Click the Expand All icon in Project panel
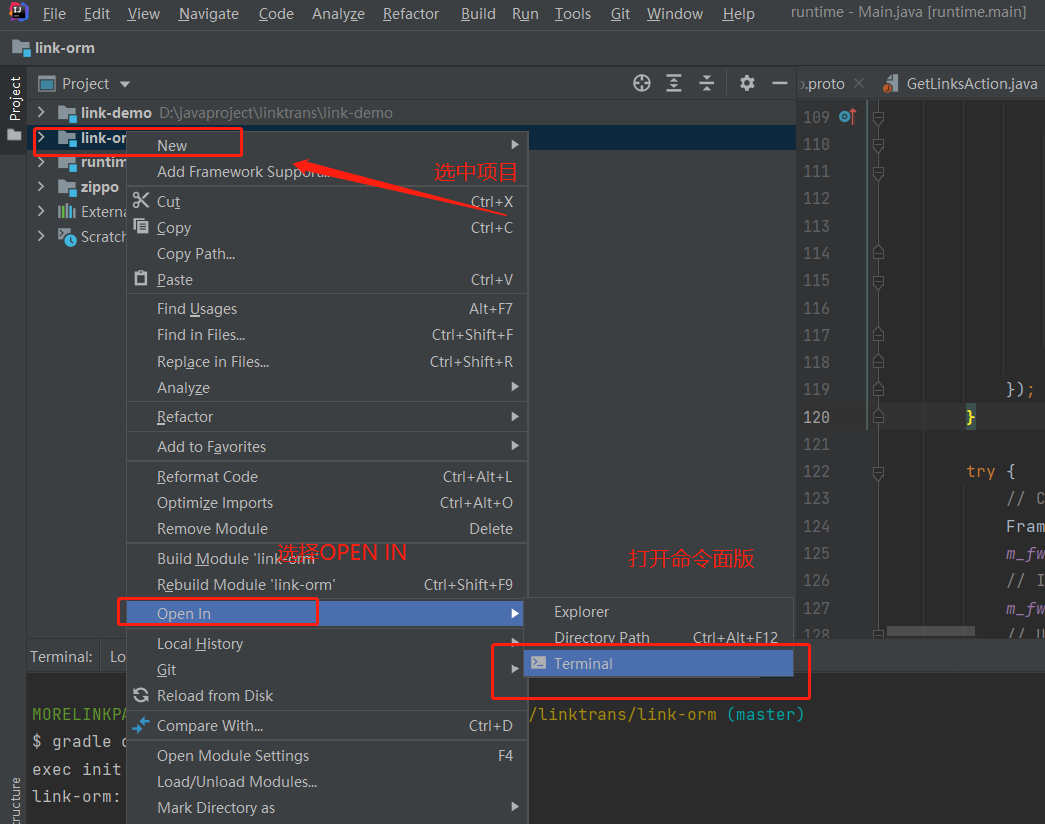This screenshot has width=1045, height=824. (672, 83)
